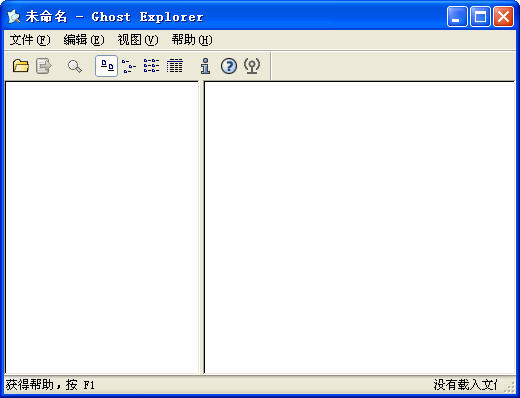Switch to list view

click(x=152, y=66)
